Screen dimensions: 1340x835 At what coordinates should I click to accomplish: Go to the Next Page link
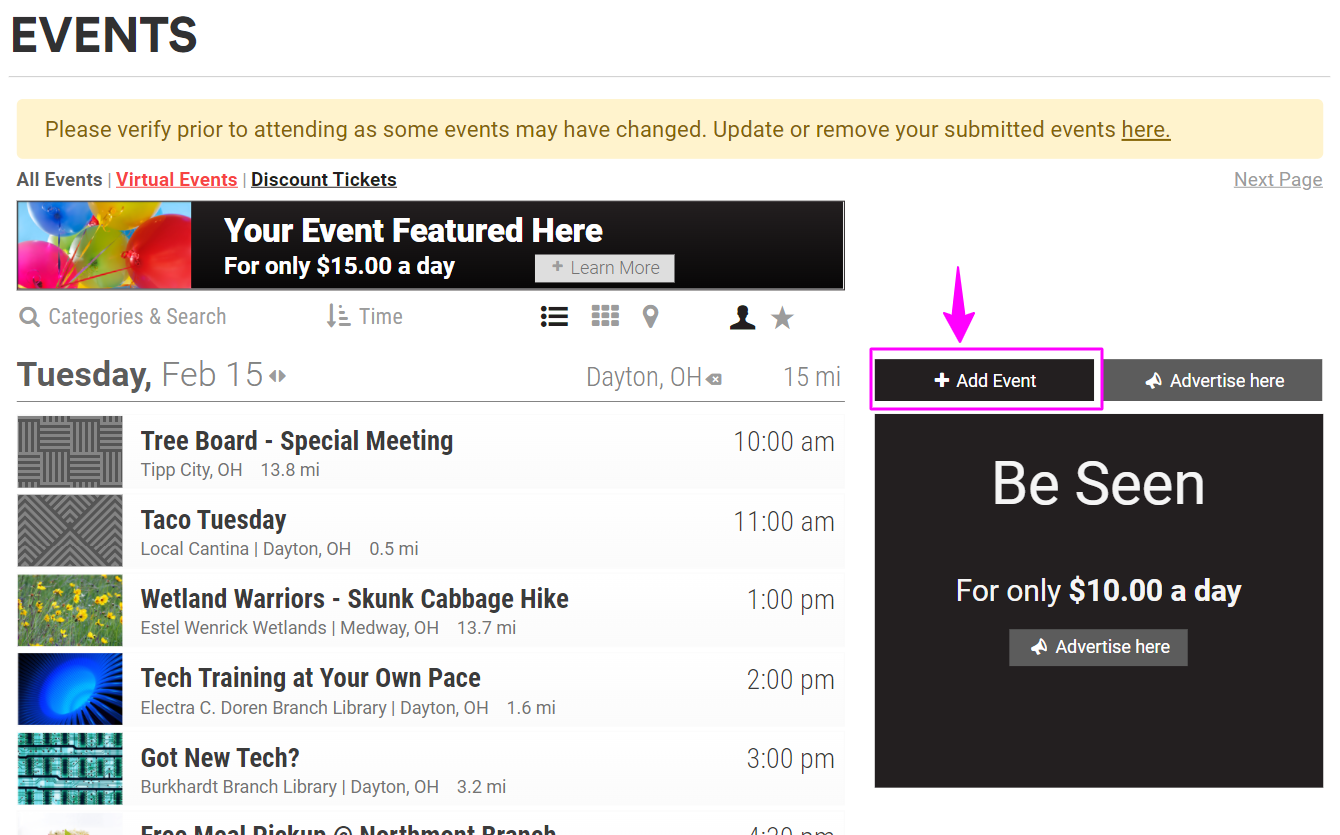click(x=1278, y=180)
